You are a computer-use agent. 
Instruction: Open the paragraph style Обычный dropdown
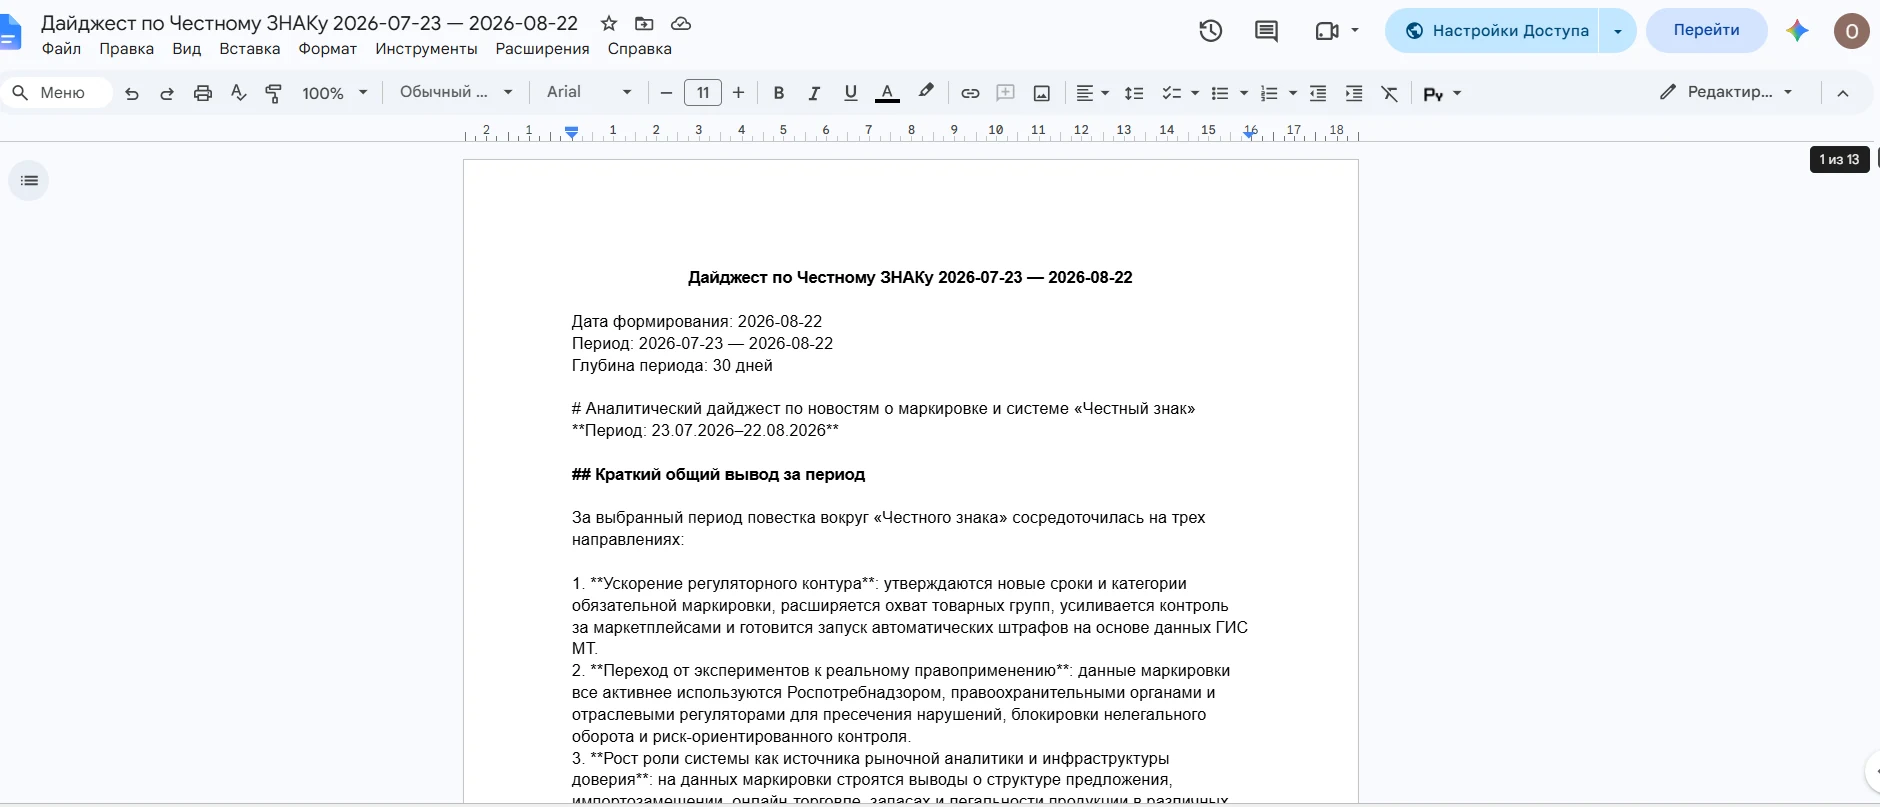tap(456, 92)
